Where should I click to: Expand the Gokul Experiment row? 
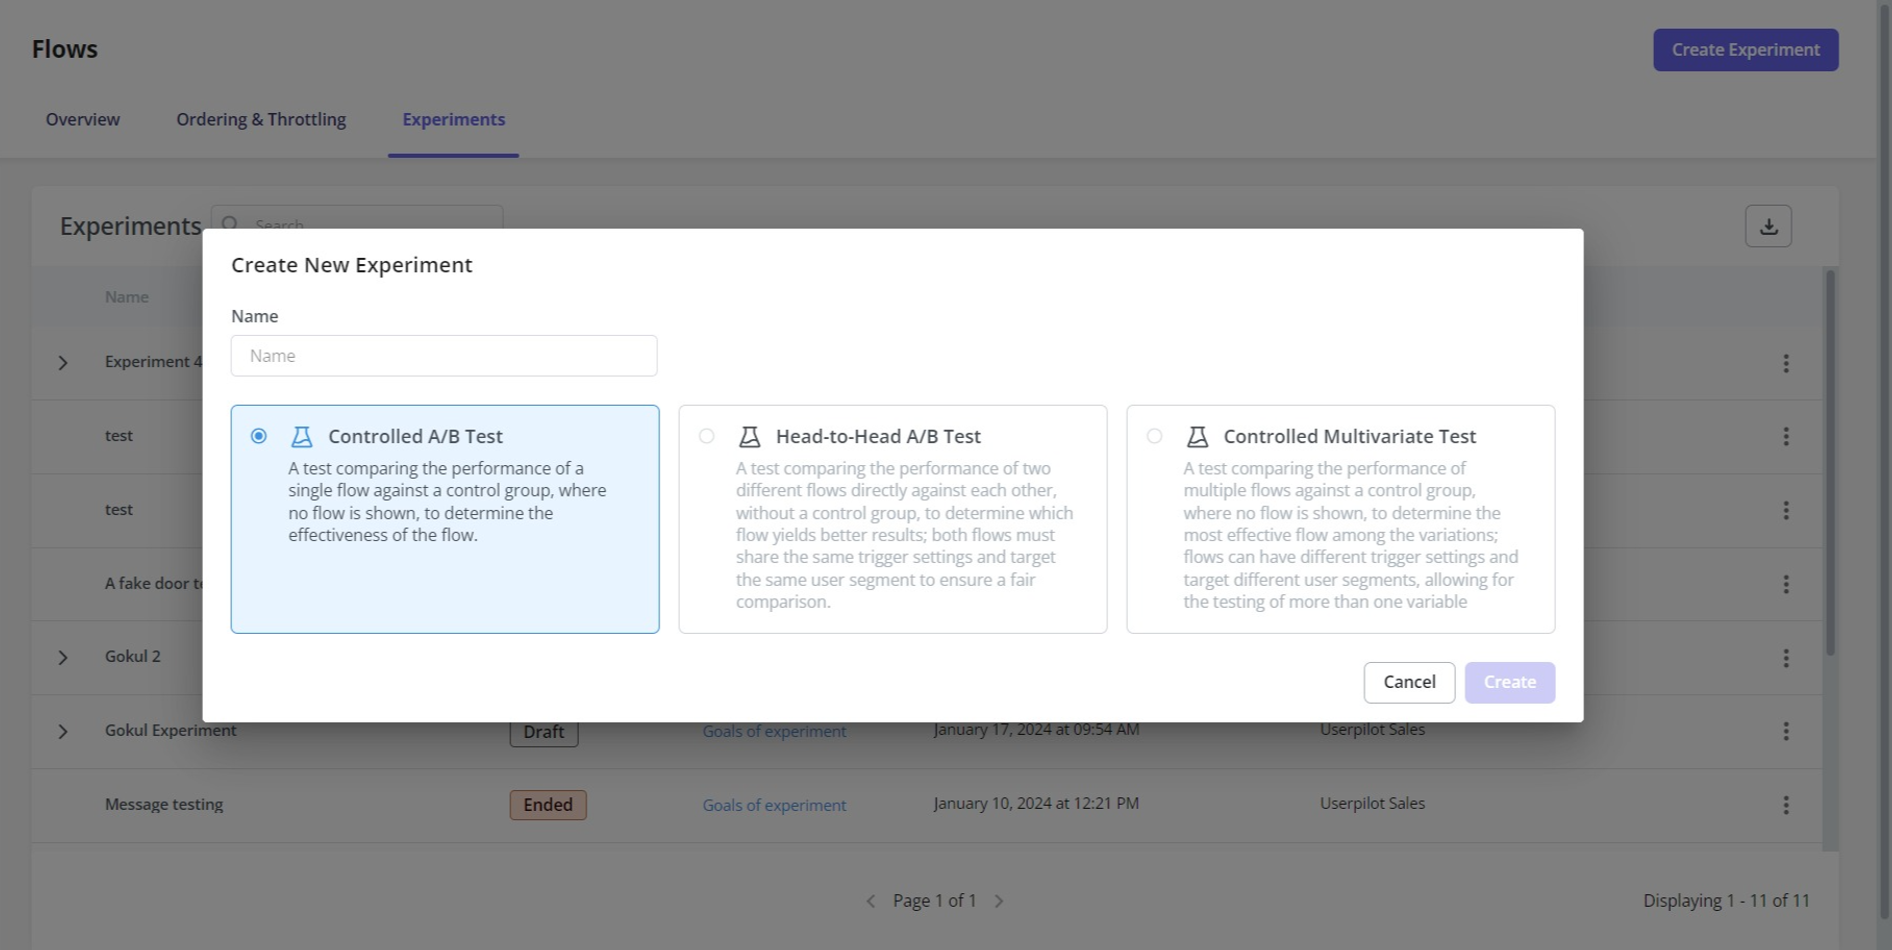pyautogui.click(x=63, y=732)
